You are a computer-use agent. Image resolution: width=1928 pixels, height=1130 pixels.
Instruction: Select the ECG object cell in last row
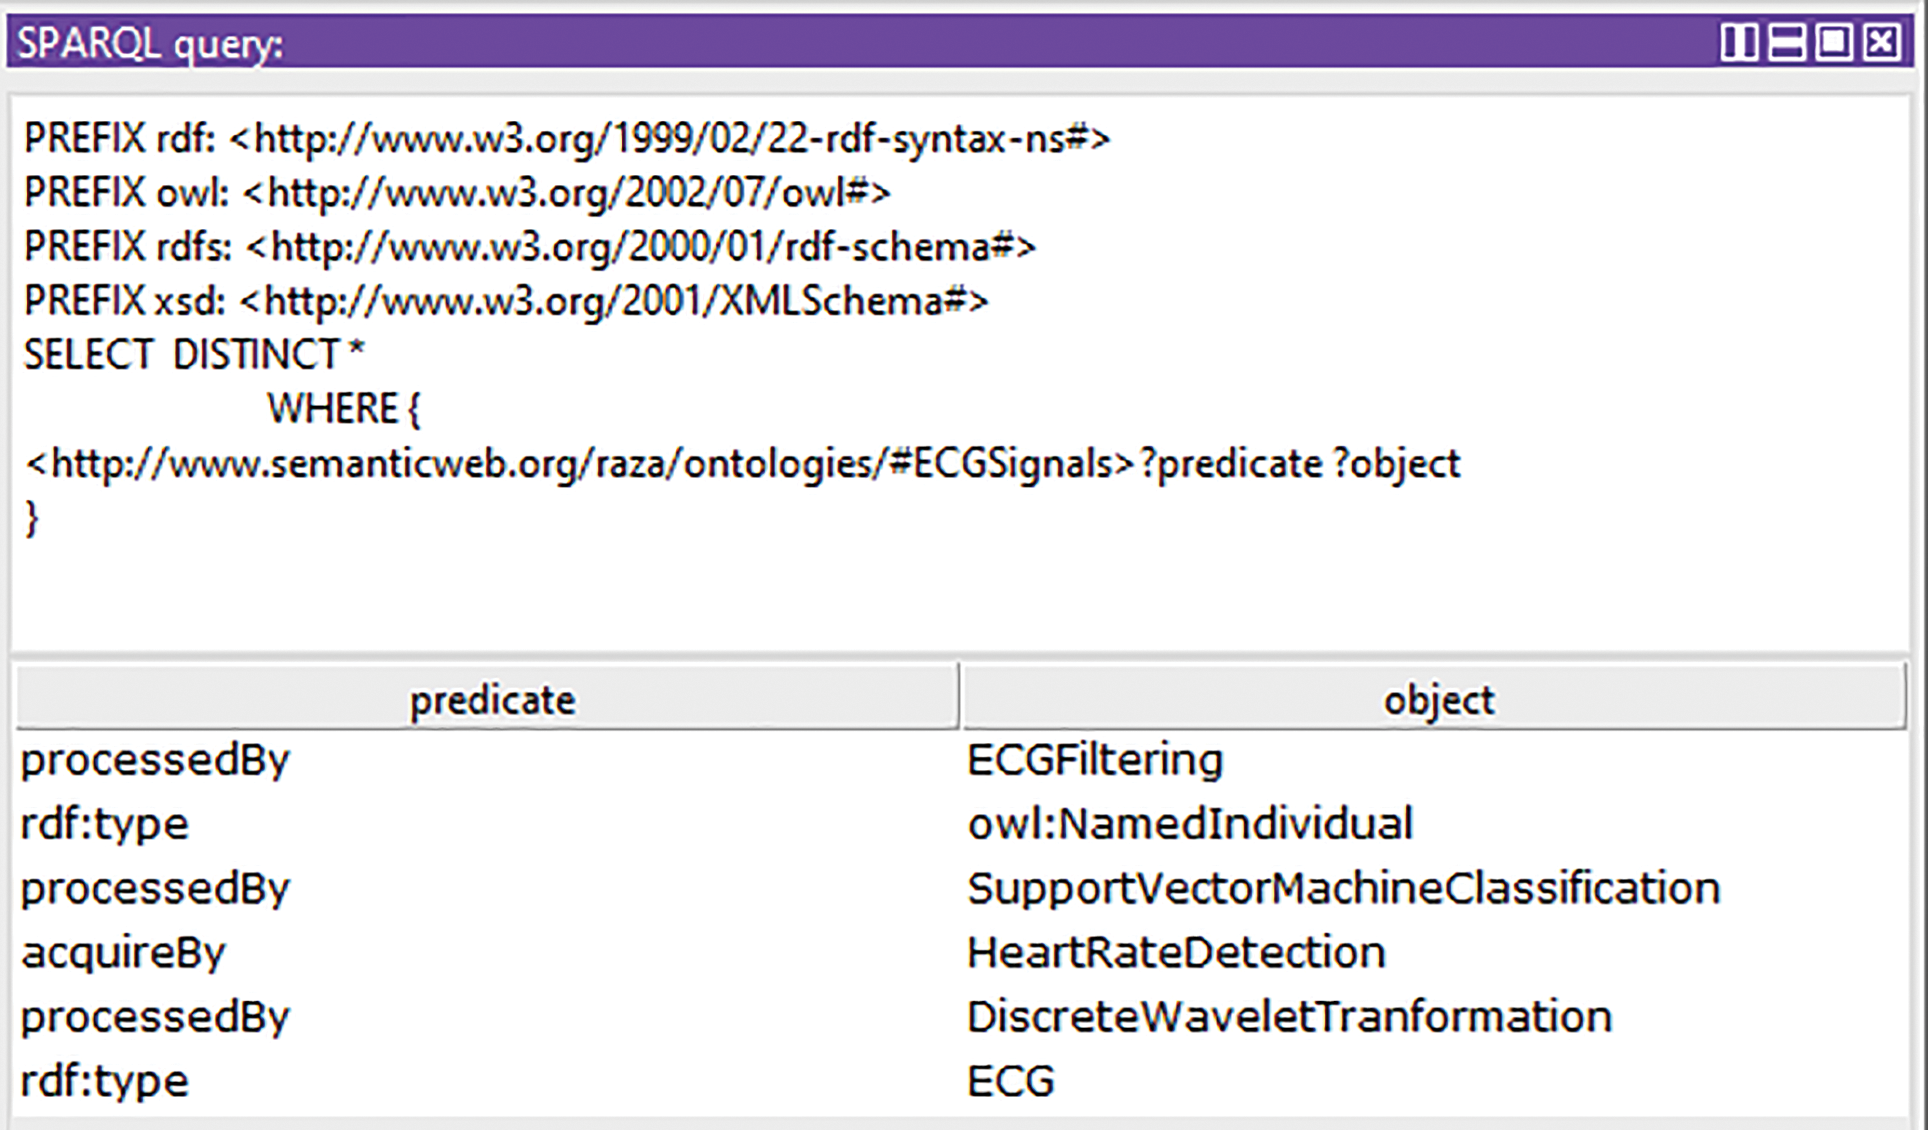(1010, 1081)
